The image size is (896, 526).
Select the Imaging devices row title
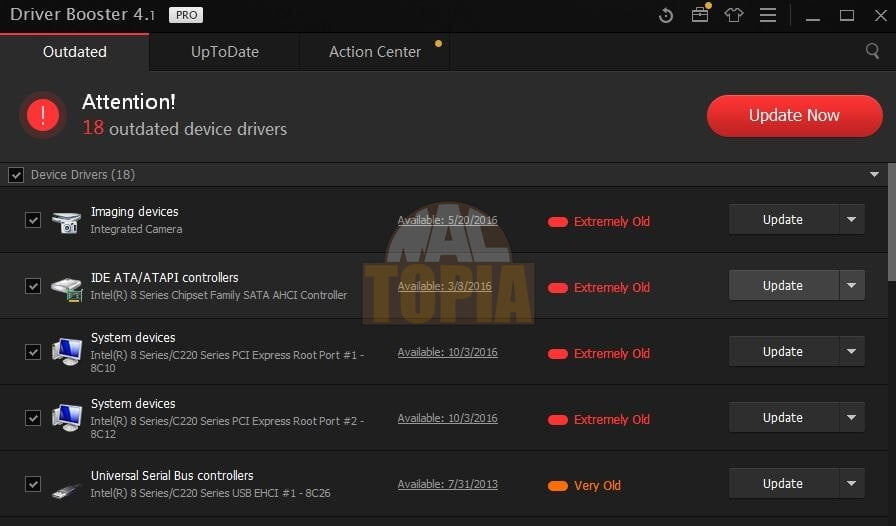point(134,212)
